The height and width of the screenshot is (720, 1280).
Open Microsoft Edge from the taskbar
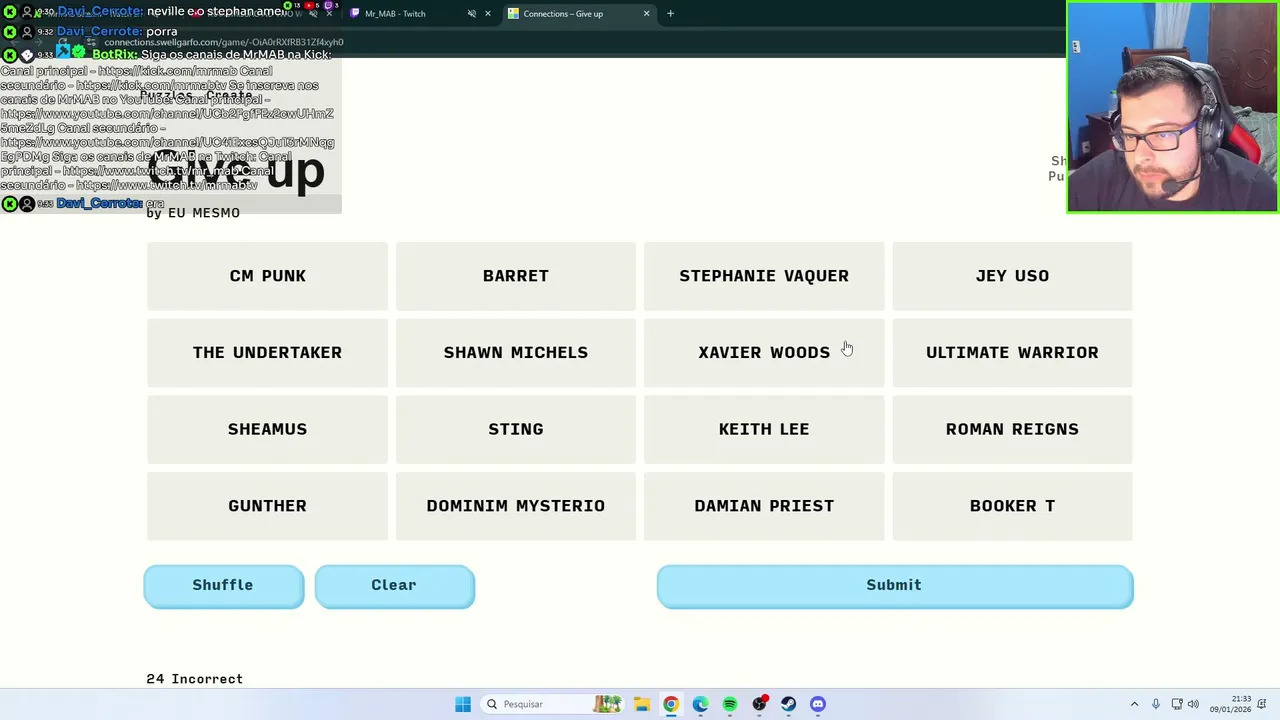point(700,704)
